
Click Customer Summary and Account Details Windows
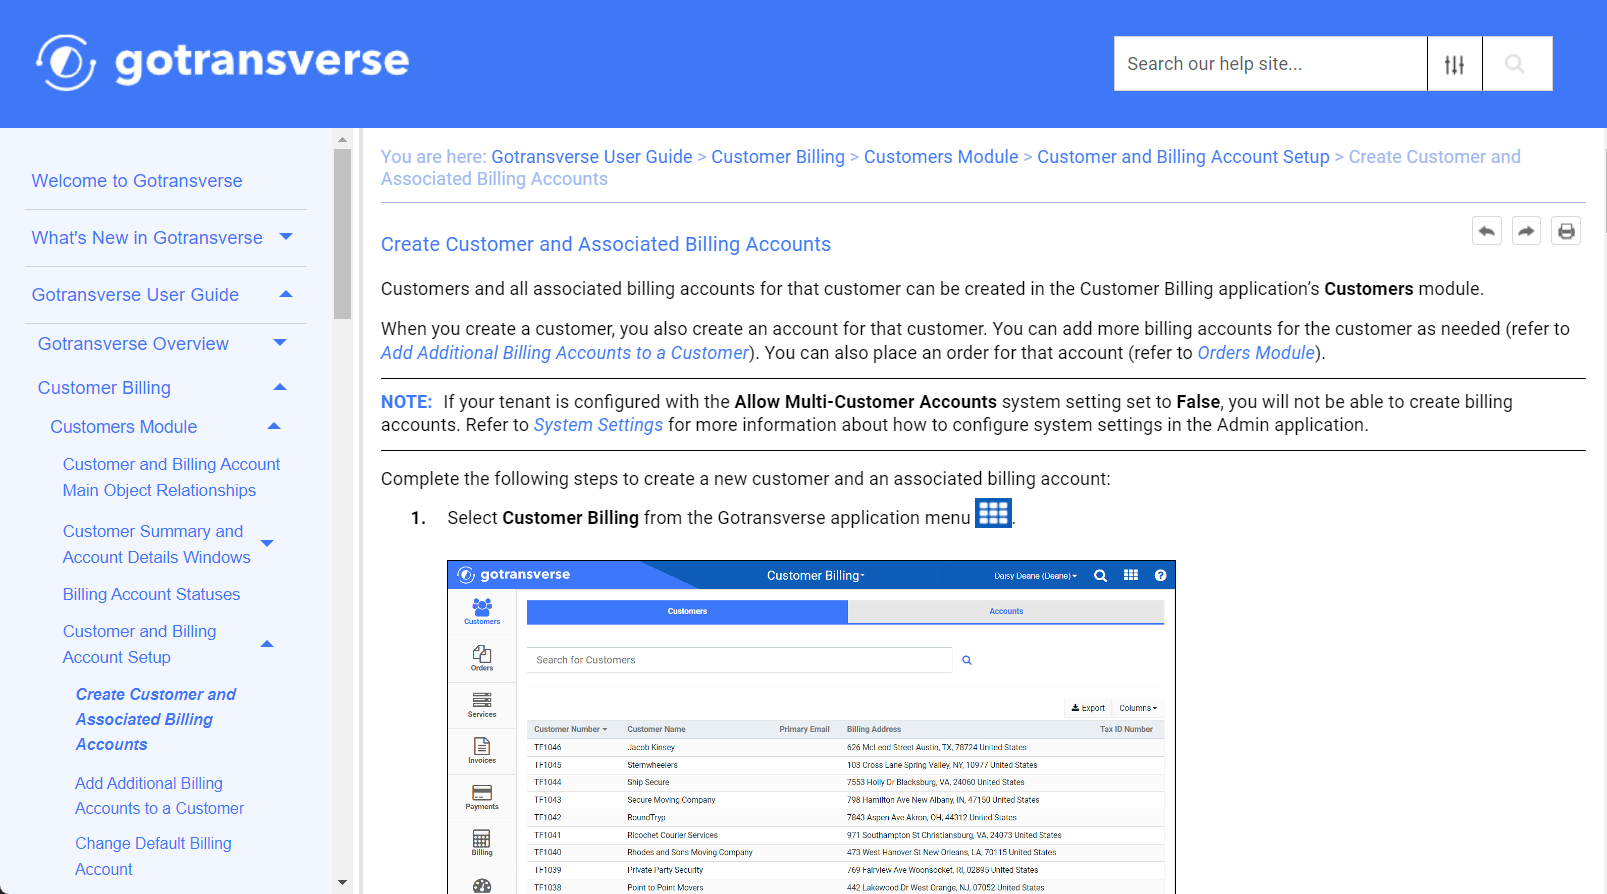156,544
